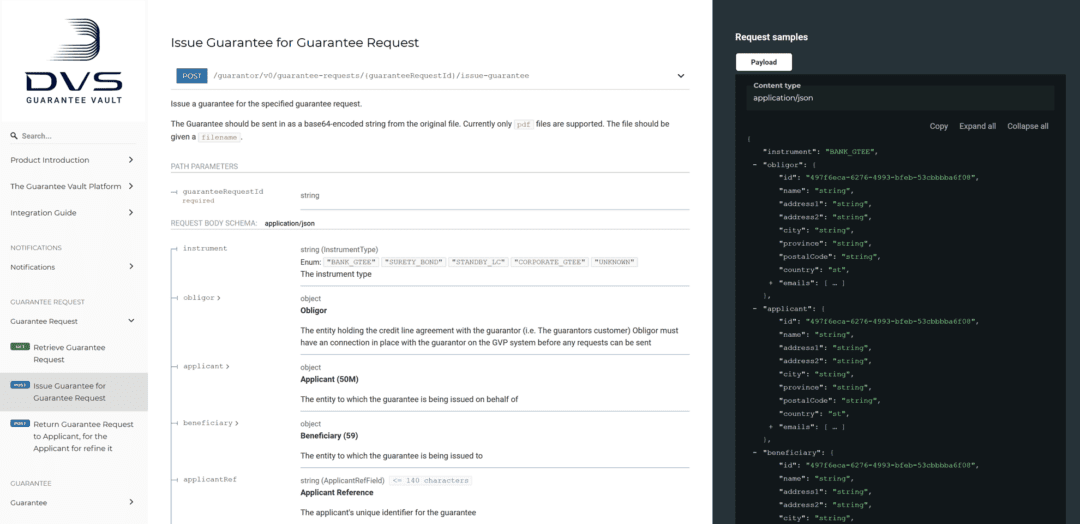Click the "UNKNOWN" enum value

pyautogui.click(x=614, y=262)
